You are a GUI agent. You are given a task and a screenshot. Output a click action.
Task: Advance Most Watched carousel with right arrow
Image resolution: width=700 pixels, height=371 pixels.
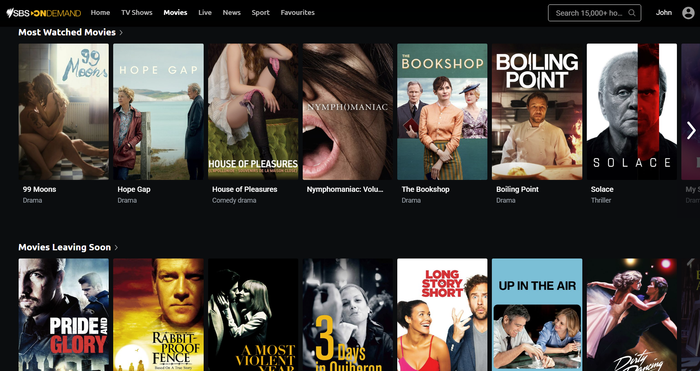point(691,130)
